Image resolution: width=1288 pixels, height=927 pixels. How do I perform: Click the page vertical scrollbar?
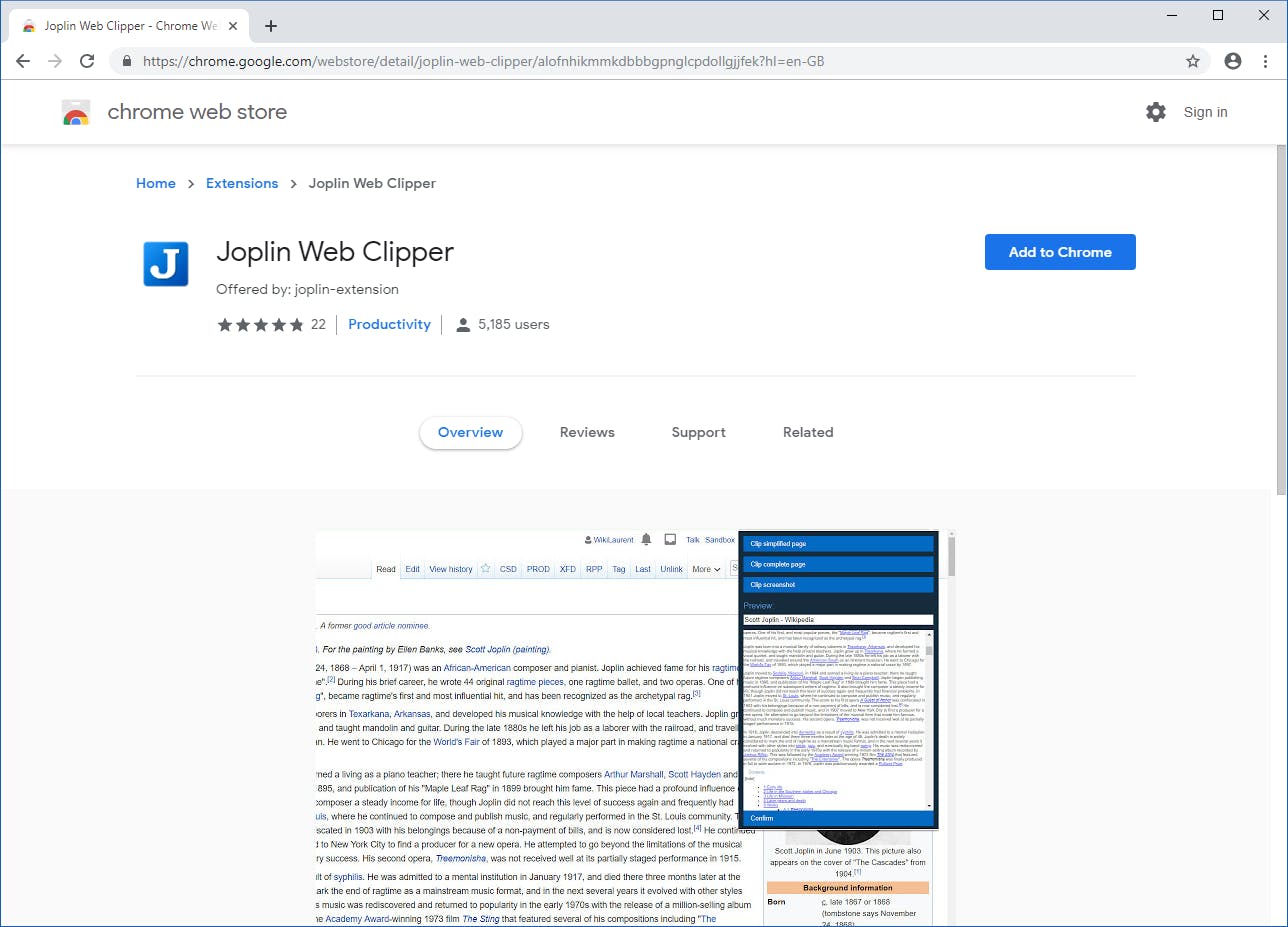[x=1281, y=320]
